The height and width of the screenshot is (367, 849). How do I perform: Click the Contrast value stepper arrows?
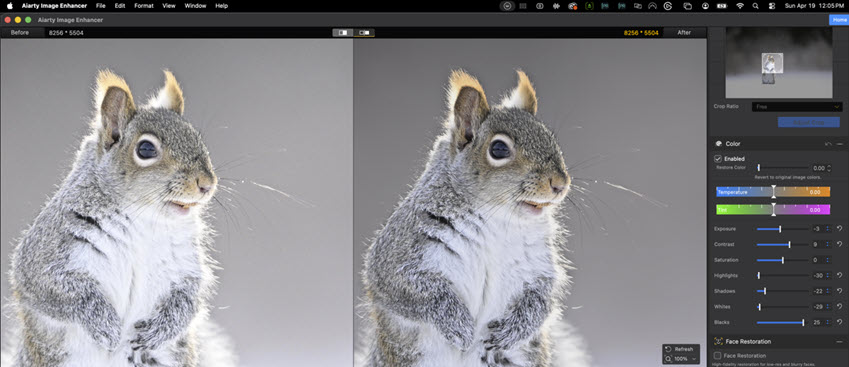[x=828, y=245]
